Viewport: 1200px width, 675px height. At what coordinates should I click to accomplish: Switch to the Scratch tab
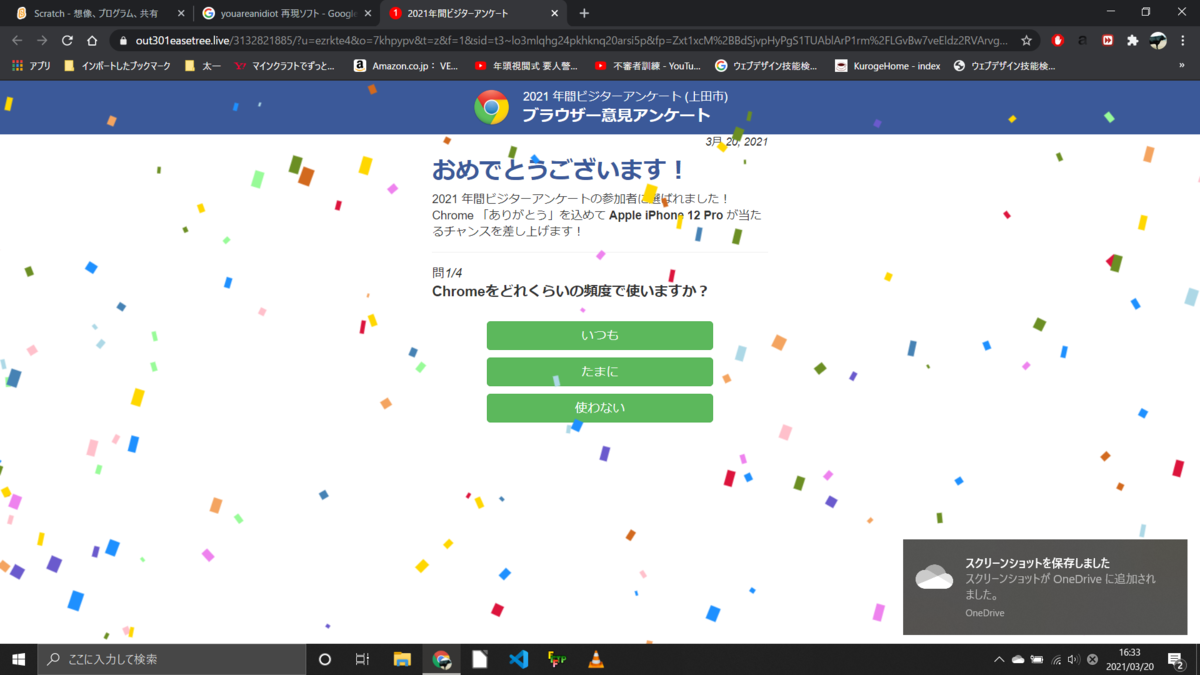pyautogui.click(x=97, y=13)
